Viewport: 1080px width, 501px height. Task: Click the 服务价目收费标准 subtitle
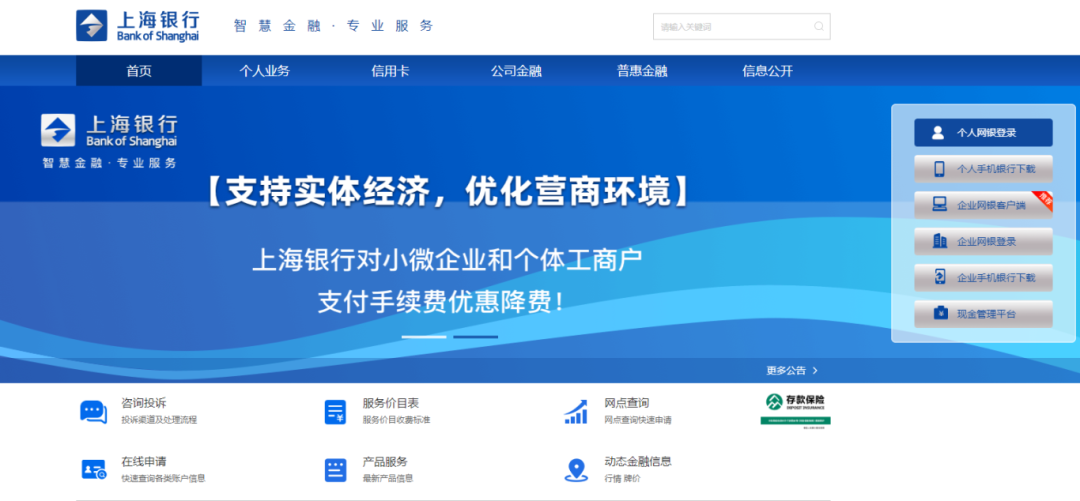pos(396,420)
